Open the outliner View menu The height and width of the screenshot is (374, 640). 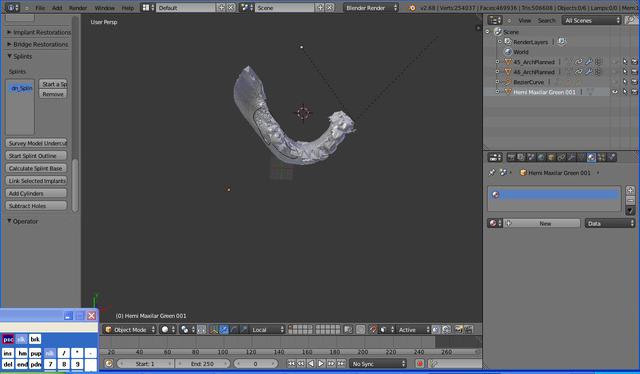point(524,20)
